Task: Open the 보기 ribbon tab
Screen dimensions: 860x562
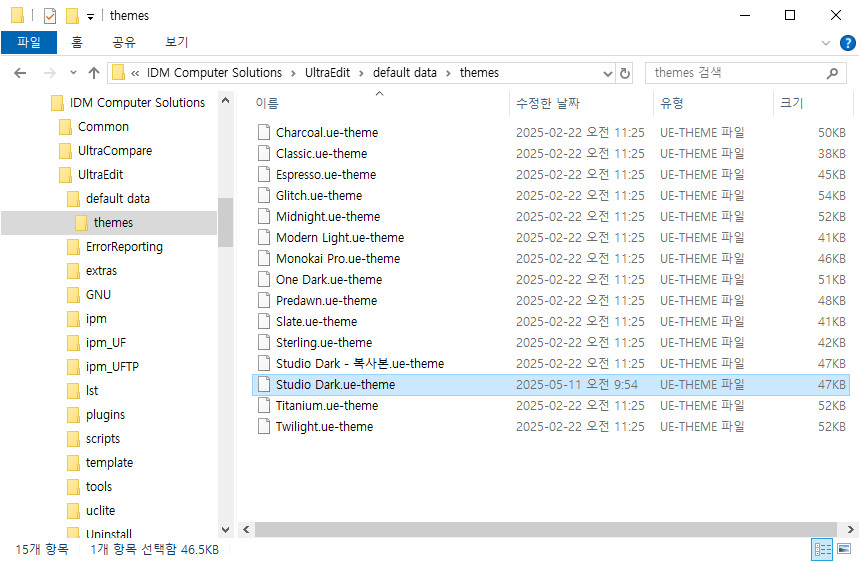Action: tap(177, 42)
